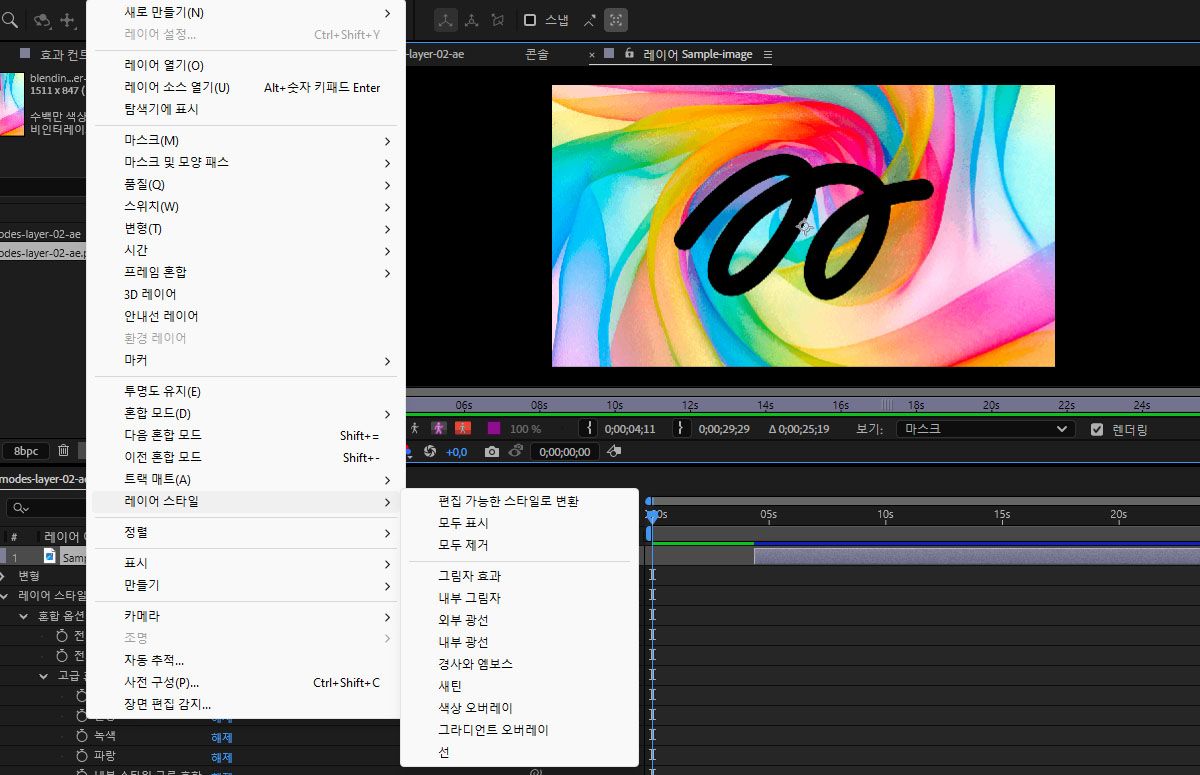Click stopwatch icon for 녹색 property
1200x775 pixels.
click(84, 735)
